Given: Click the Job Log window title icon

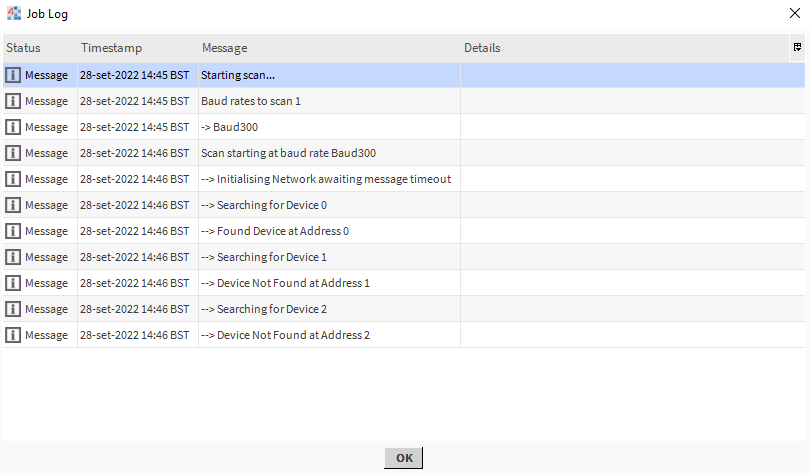Looking at the screenshot, I should (13, 14).
